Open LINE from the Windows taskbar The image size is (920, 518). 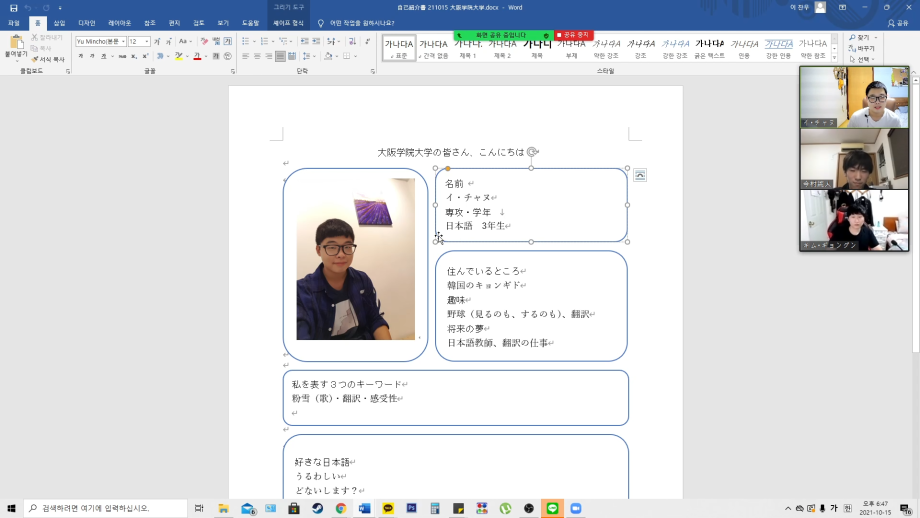pos(552,508)
